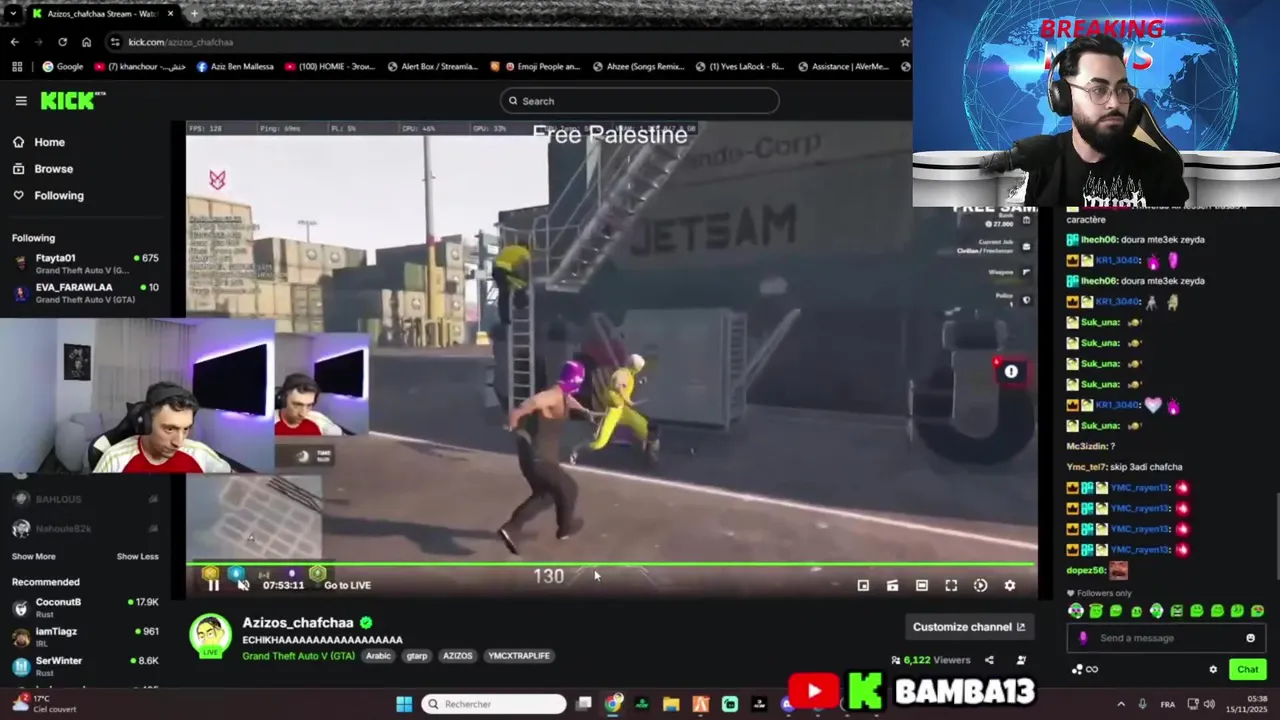The height and width of the screenshot is (720, 1280).
Task: Open followed channel Ftayta01
Action: (x=85, y=264)
